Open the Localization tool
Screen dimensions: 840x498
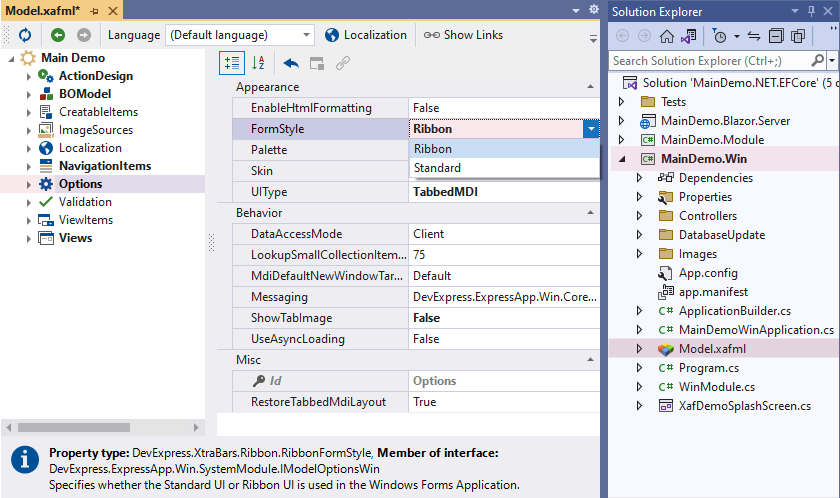click(366, 35)
